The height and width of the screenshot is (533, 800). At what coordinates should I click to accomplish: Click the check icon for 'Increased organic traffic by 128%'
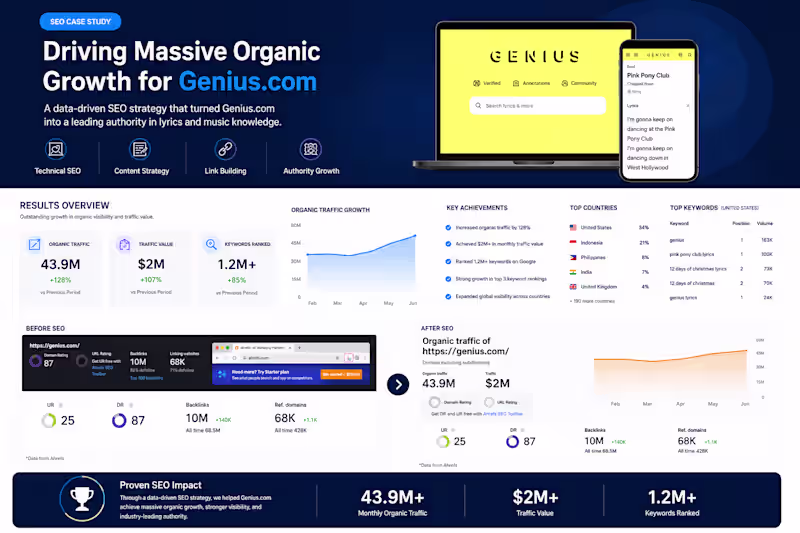448,227
